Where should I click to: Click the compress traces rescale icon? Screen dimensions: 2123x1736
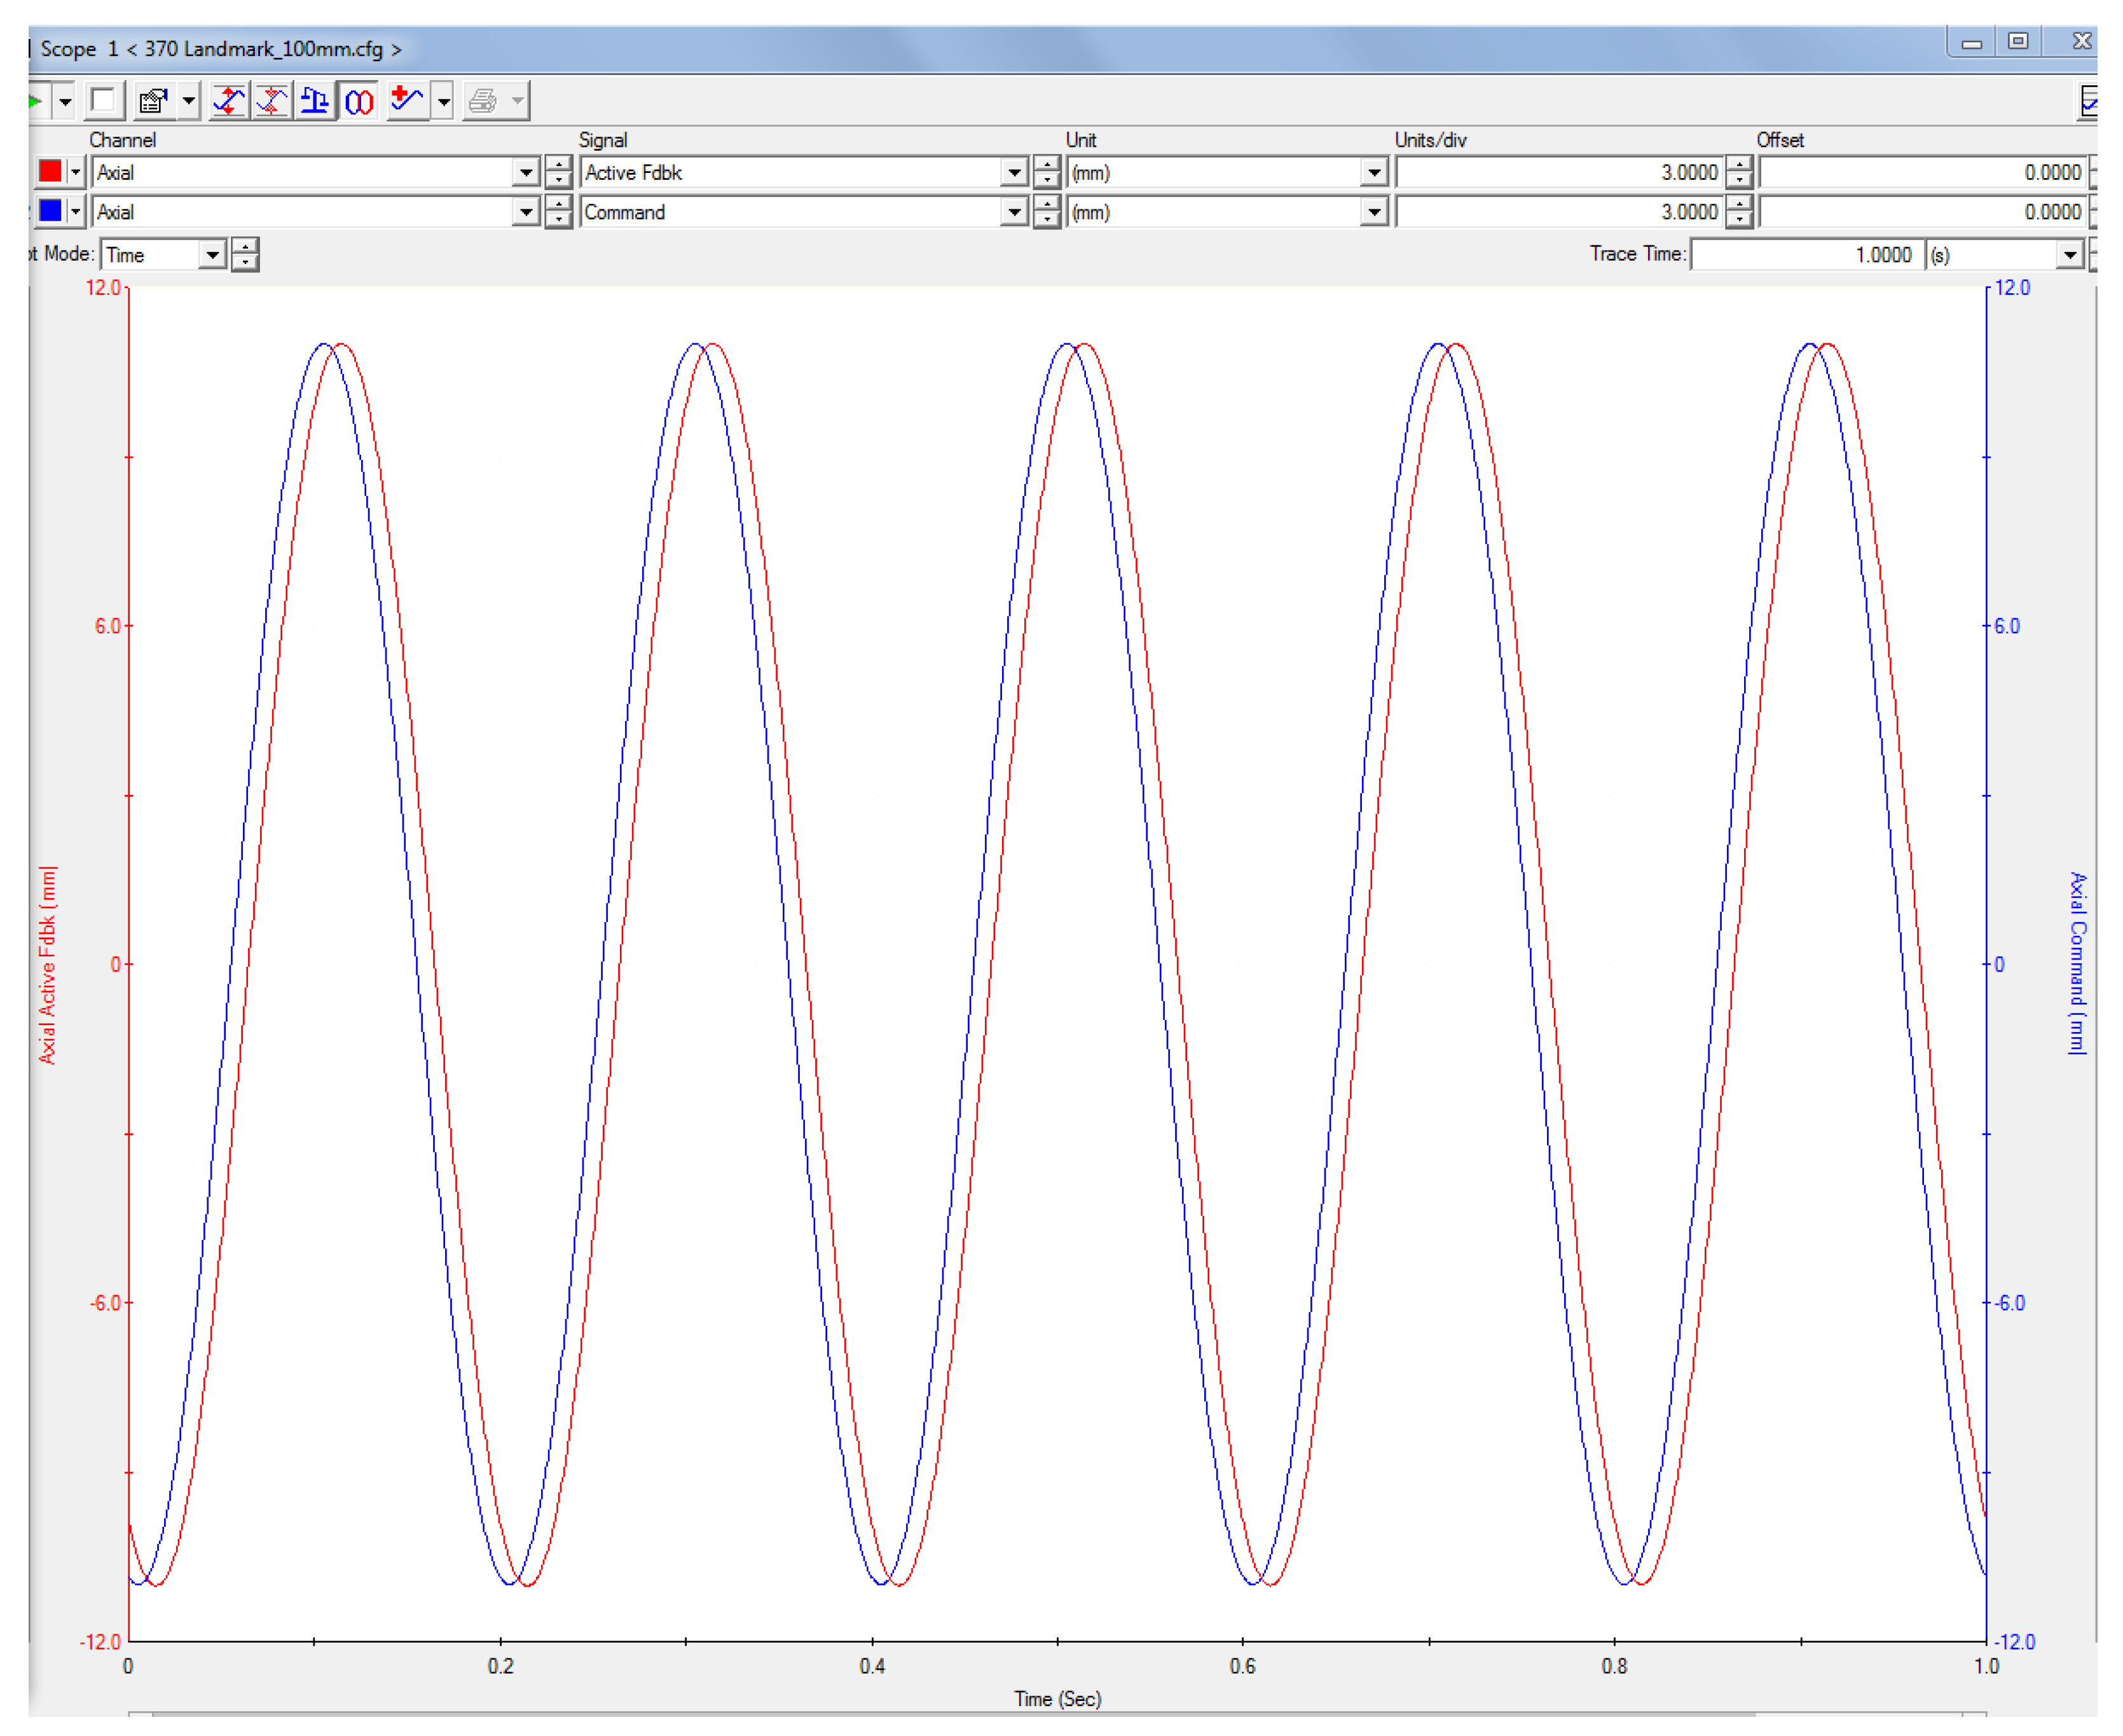pos(272,101)
